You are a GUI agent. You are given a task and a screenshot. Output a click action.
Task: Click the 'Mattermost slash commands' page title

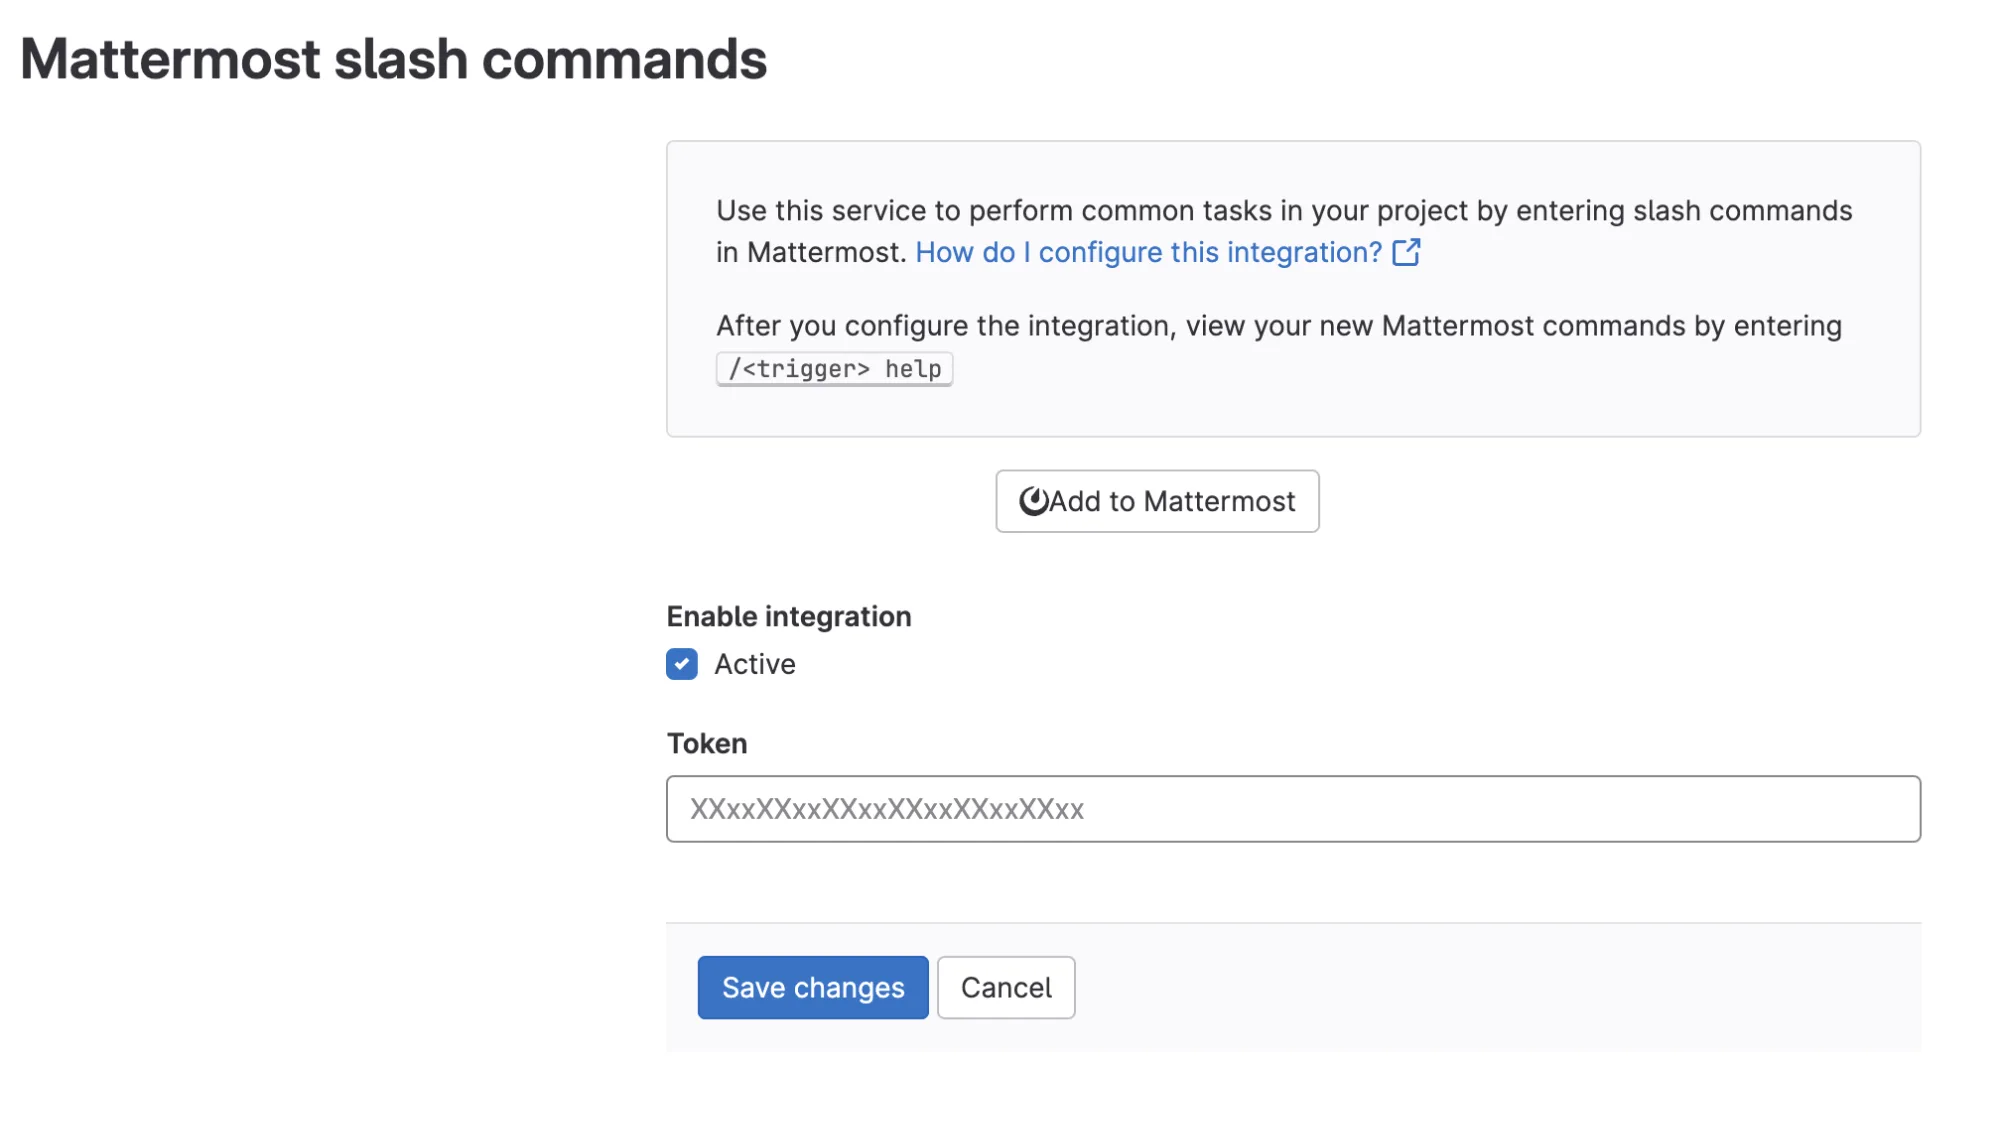tap(394, 59)
